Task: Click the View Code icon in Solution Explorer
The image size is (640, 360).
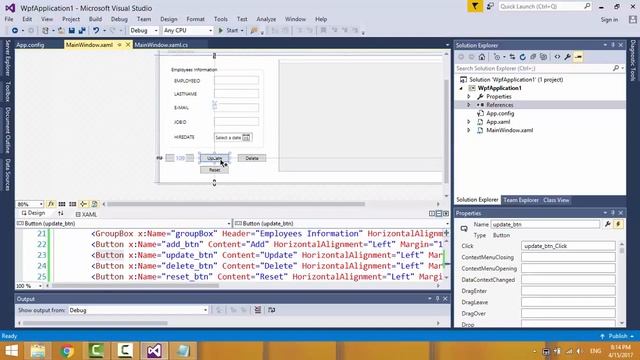Action: [557, 57]
